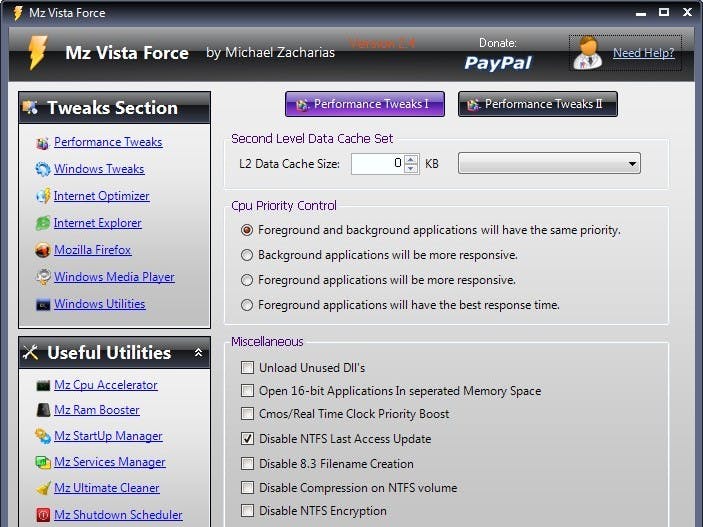Check Disable 8.3 Filename Creation
This screenshot has width=703, height=527.
(247, 463)
